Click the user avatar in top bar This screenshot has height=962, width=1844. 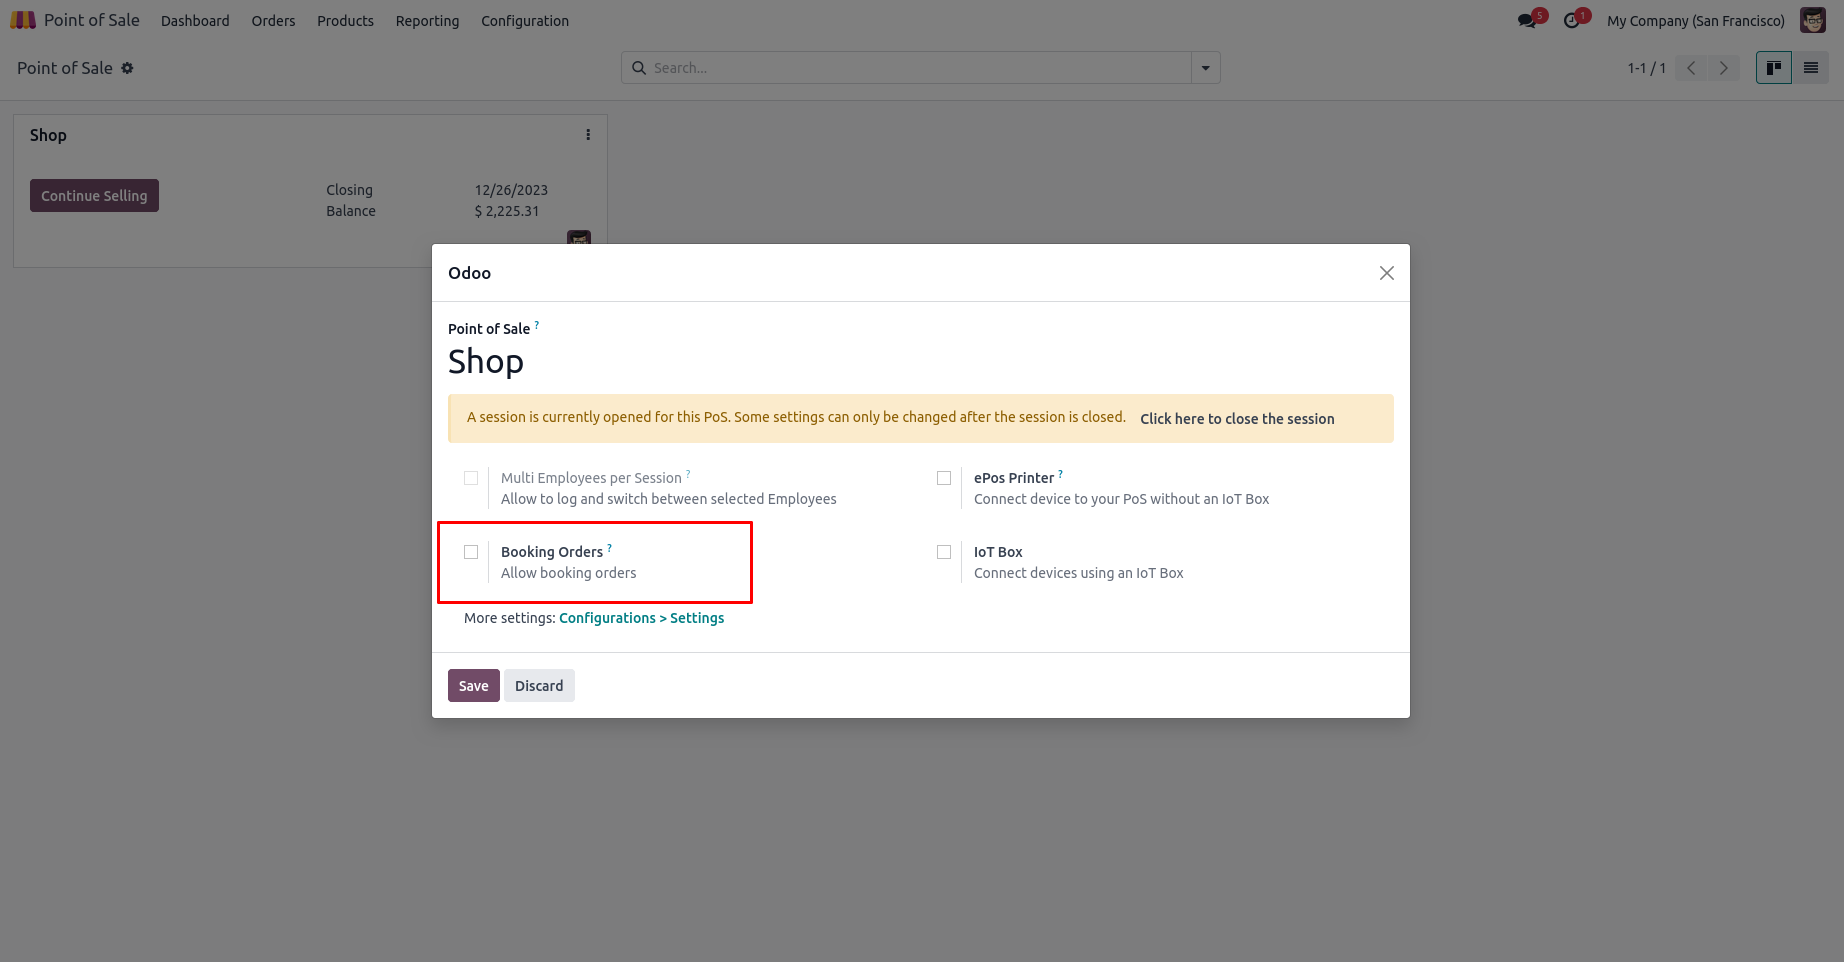pos(1812,21)
